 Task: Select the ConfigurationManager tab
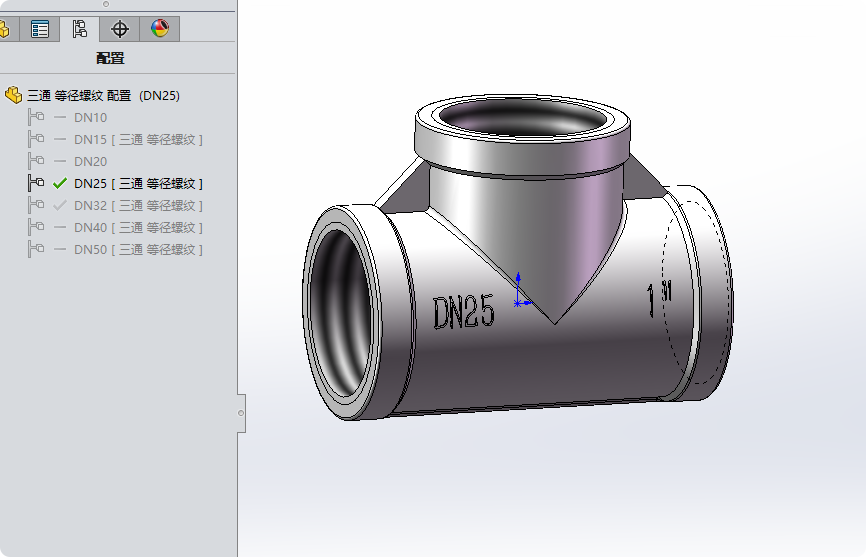(80, 29)
